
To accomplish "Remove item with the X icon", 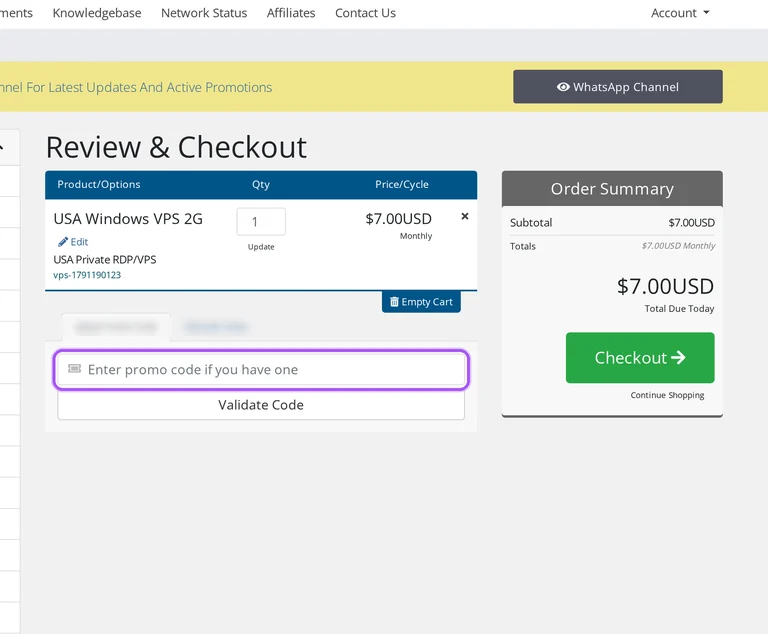I will [x=465, y=216].
